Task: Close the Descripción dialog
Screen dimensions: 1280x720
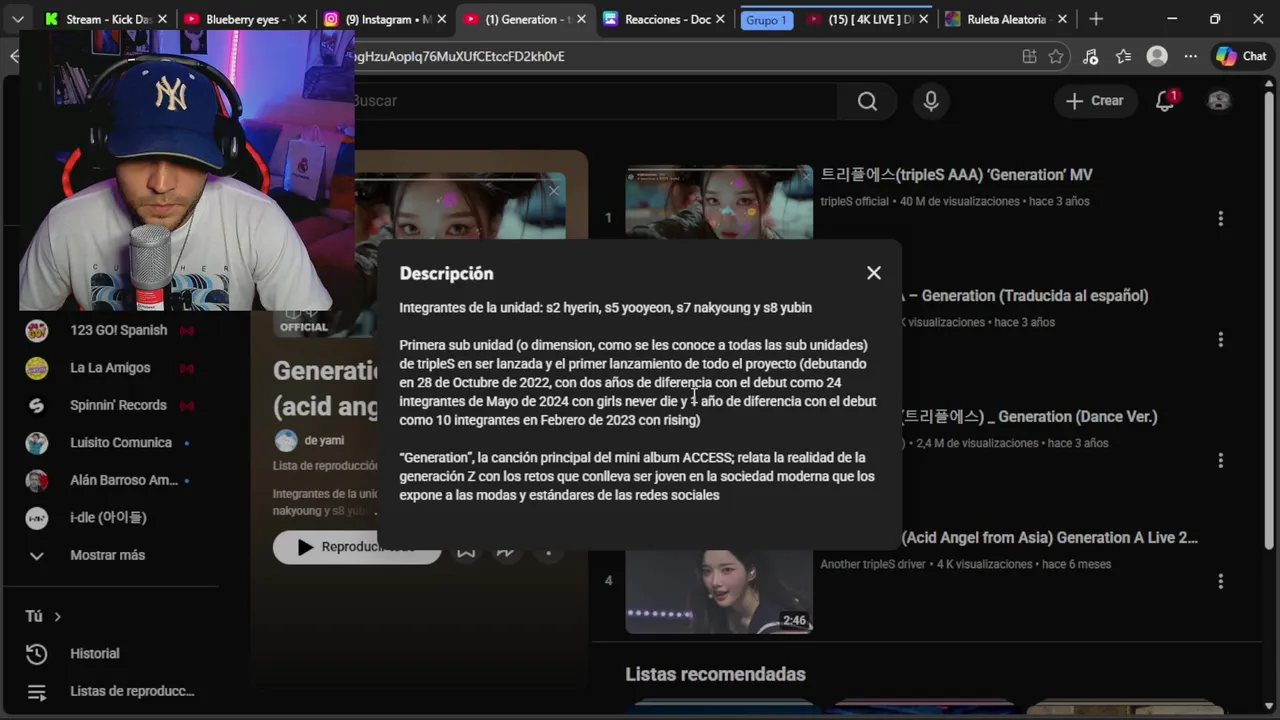Action: [x=874, y=273]
